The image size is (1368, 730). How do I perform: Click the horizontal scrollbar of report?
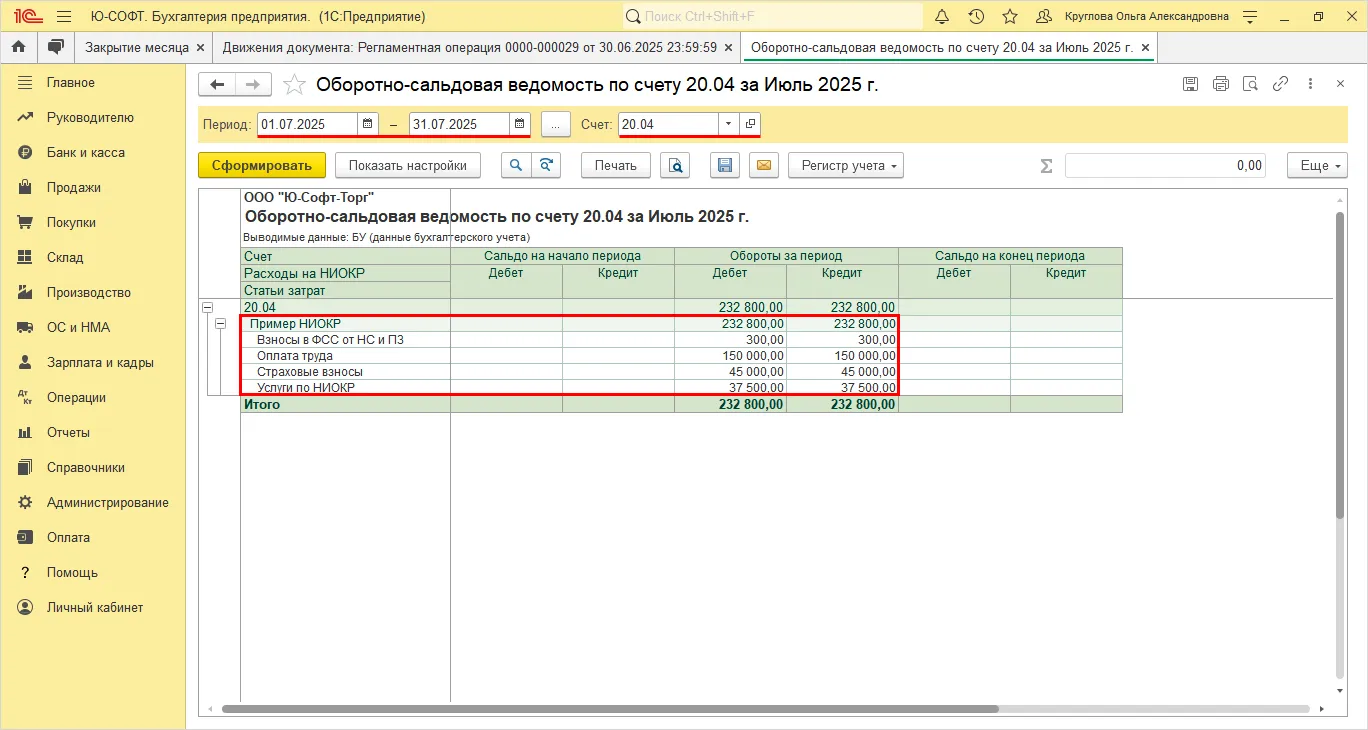click(610, 709)
